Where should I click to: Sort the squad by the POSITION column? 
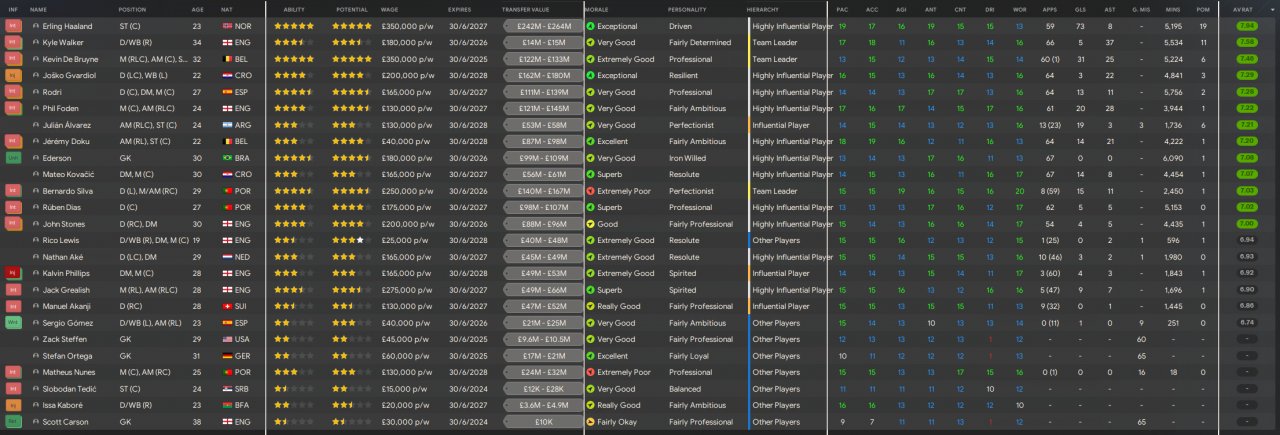[132, 8]
